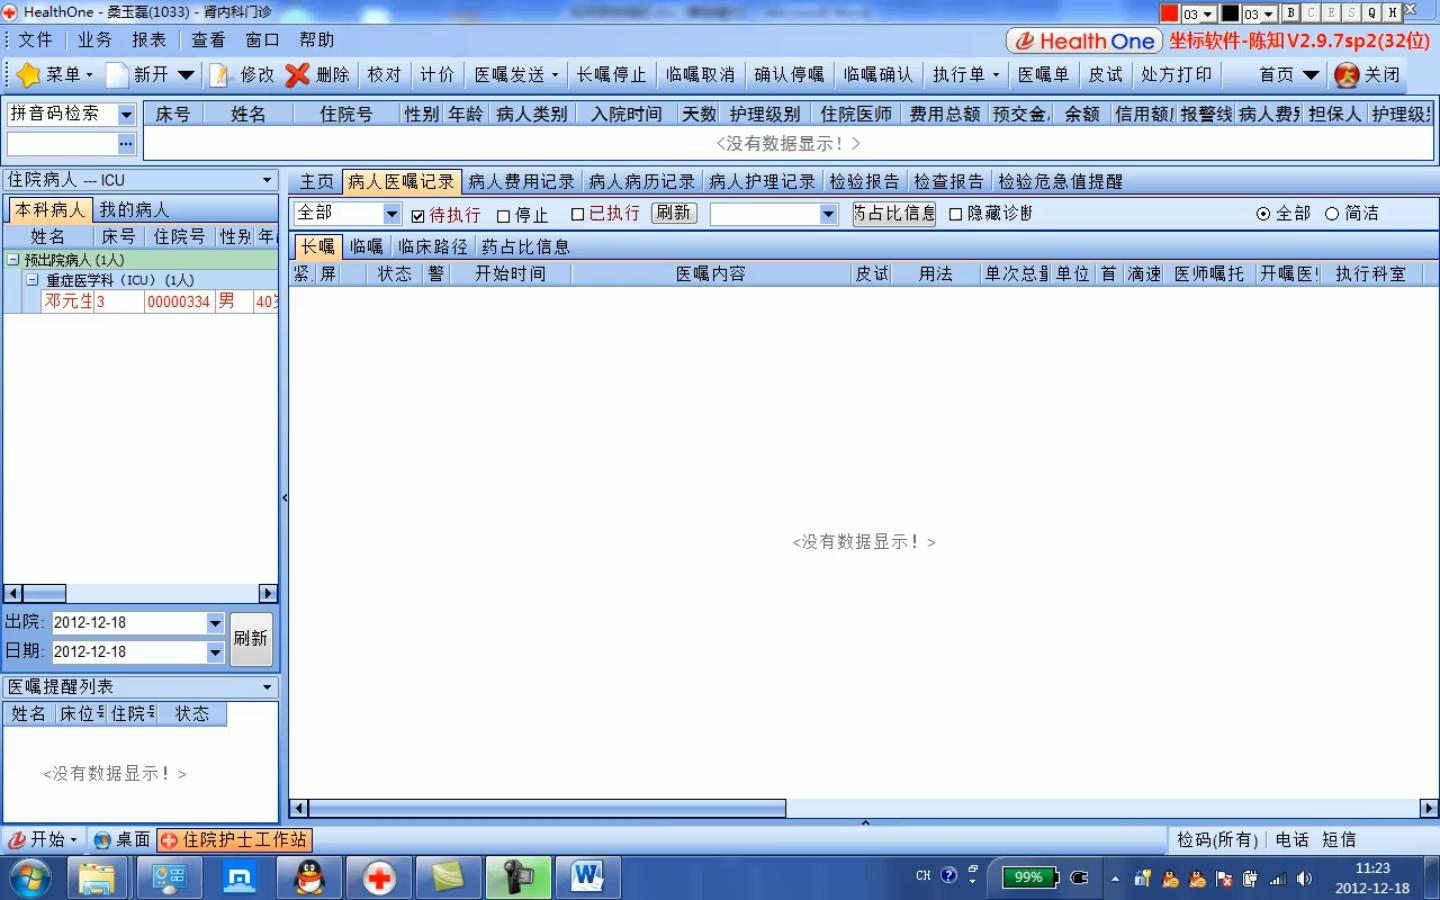
Task: Click 确认停嘱 in the toolbar
Action: point(789,75)
